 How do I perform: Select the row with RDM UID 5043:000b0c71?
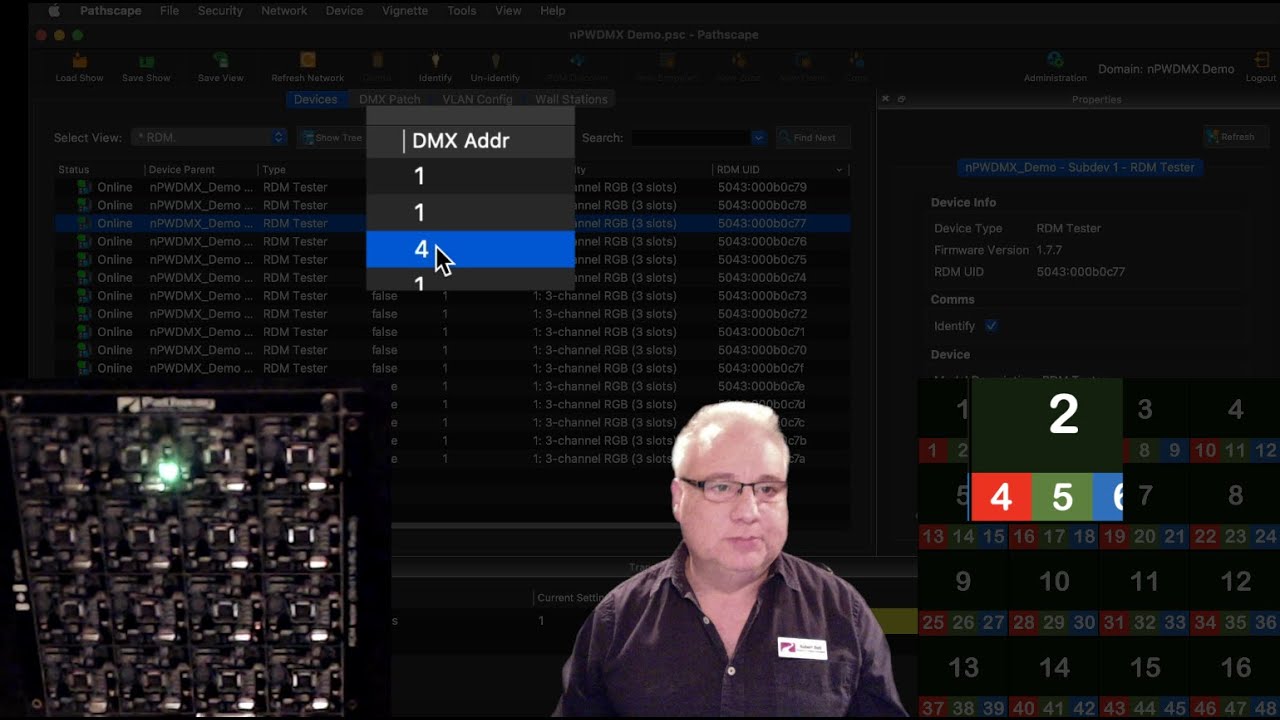tap(453, 332)
